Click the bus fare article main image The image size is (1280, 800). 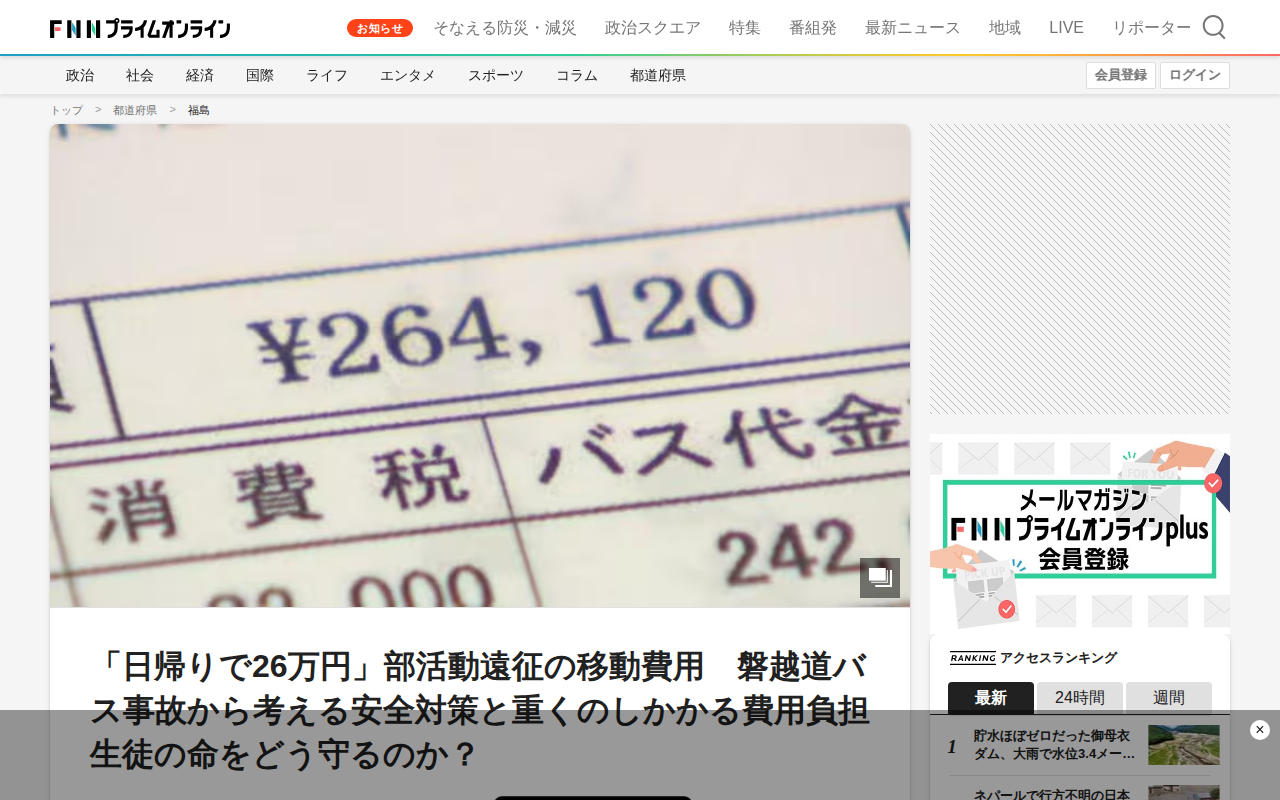(x=480, y=366)
